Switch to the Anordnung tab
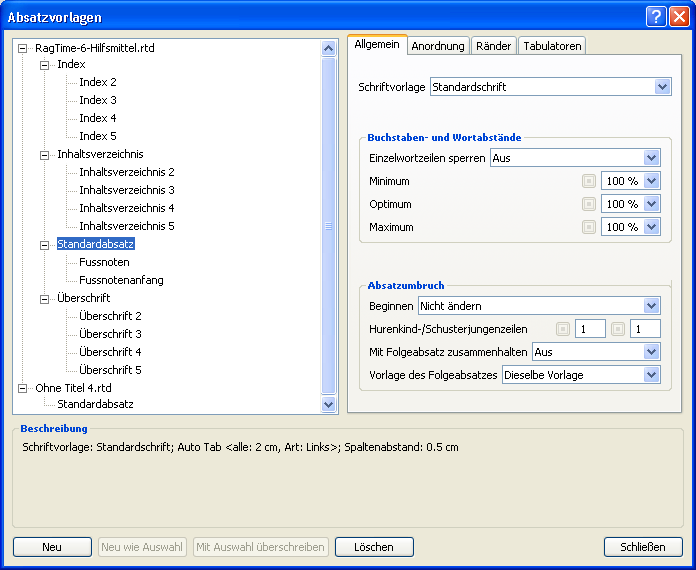Image resolution: width=696 pixels, height=570 pixels. [438, 46]
